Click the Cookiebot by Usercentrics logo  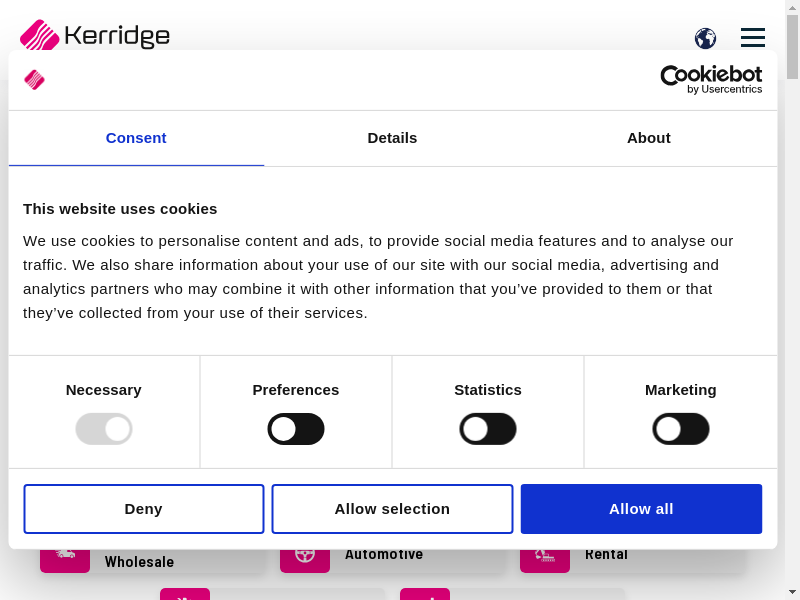coord(711,79)
